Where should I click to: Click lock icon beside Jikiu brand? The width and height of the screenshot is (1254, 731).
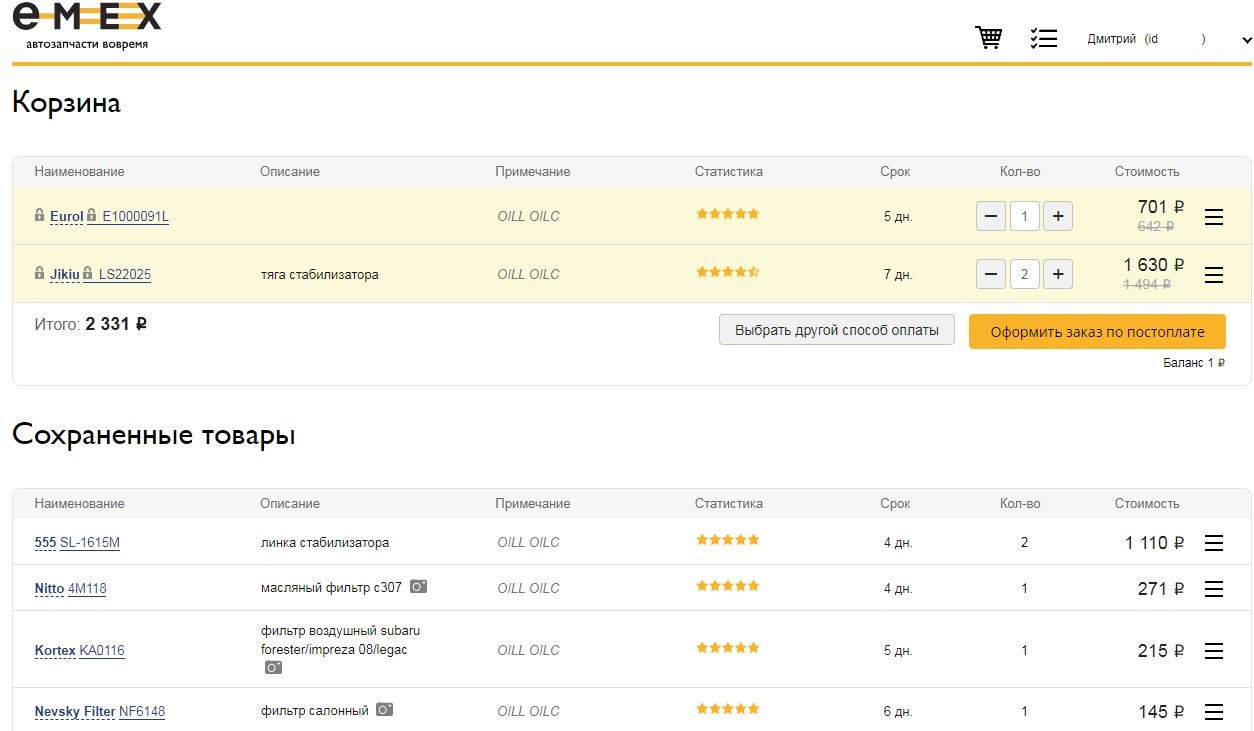[40, 273]
